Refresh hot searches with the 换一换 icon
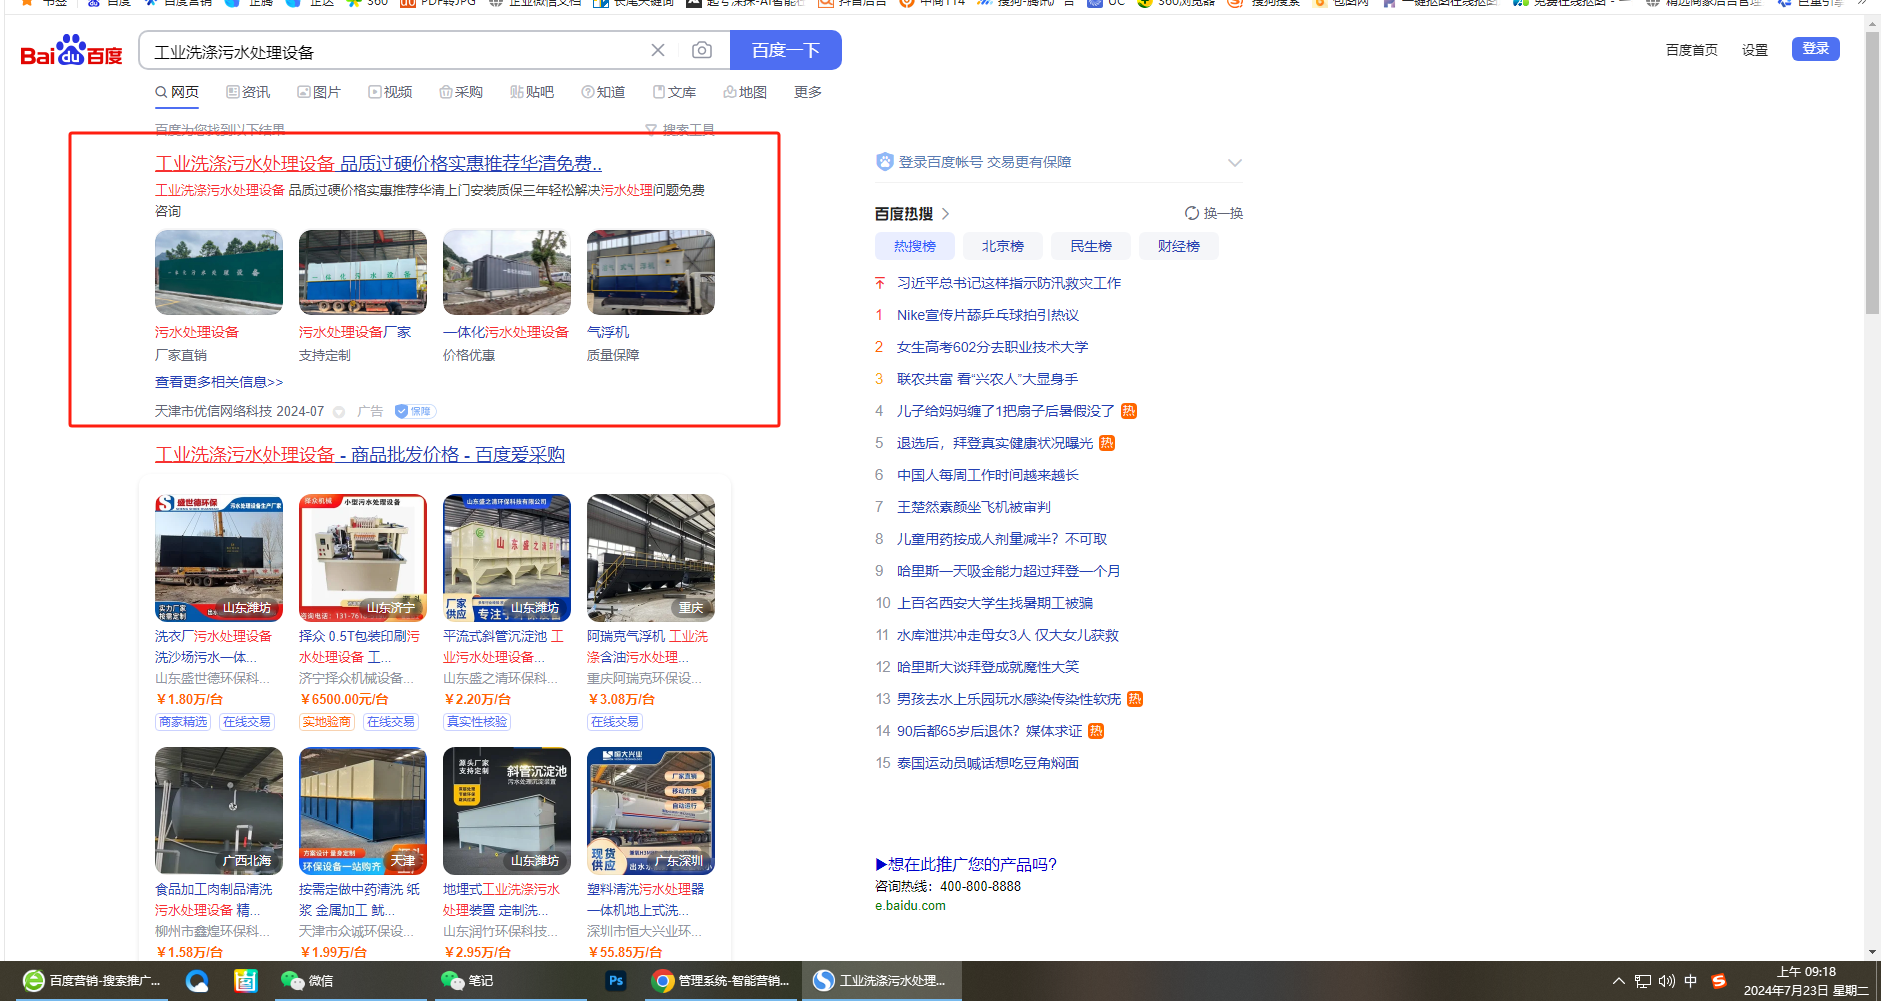Viewport: 1881px width, 1001px height. [1191, 213]
